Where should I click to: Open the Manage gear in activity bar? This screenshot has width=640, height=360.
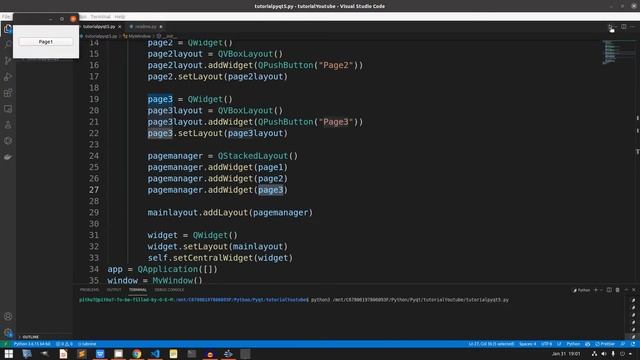(8, 332)
